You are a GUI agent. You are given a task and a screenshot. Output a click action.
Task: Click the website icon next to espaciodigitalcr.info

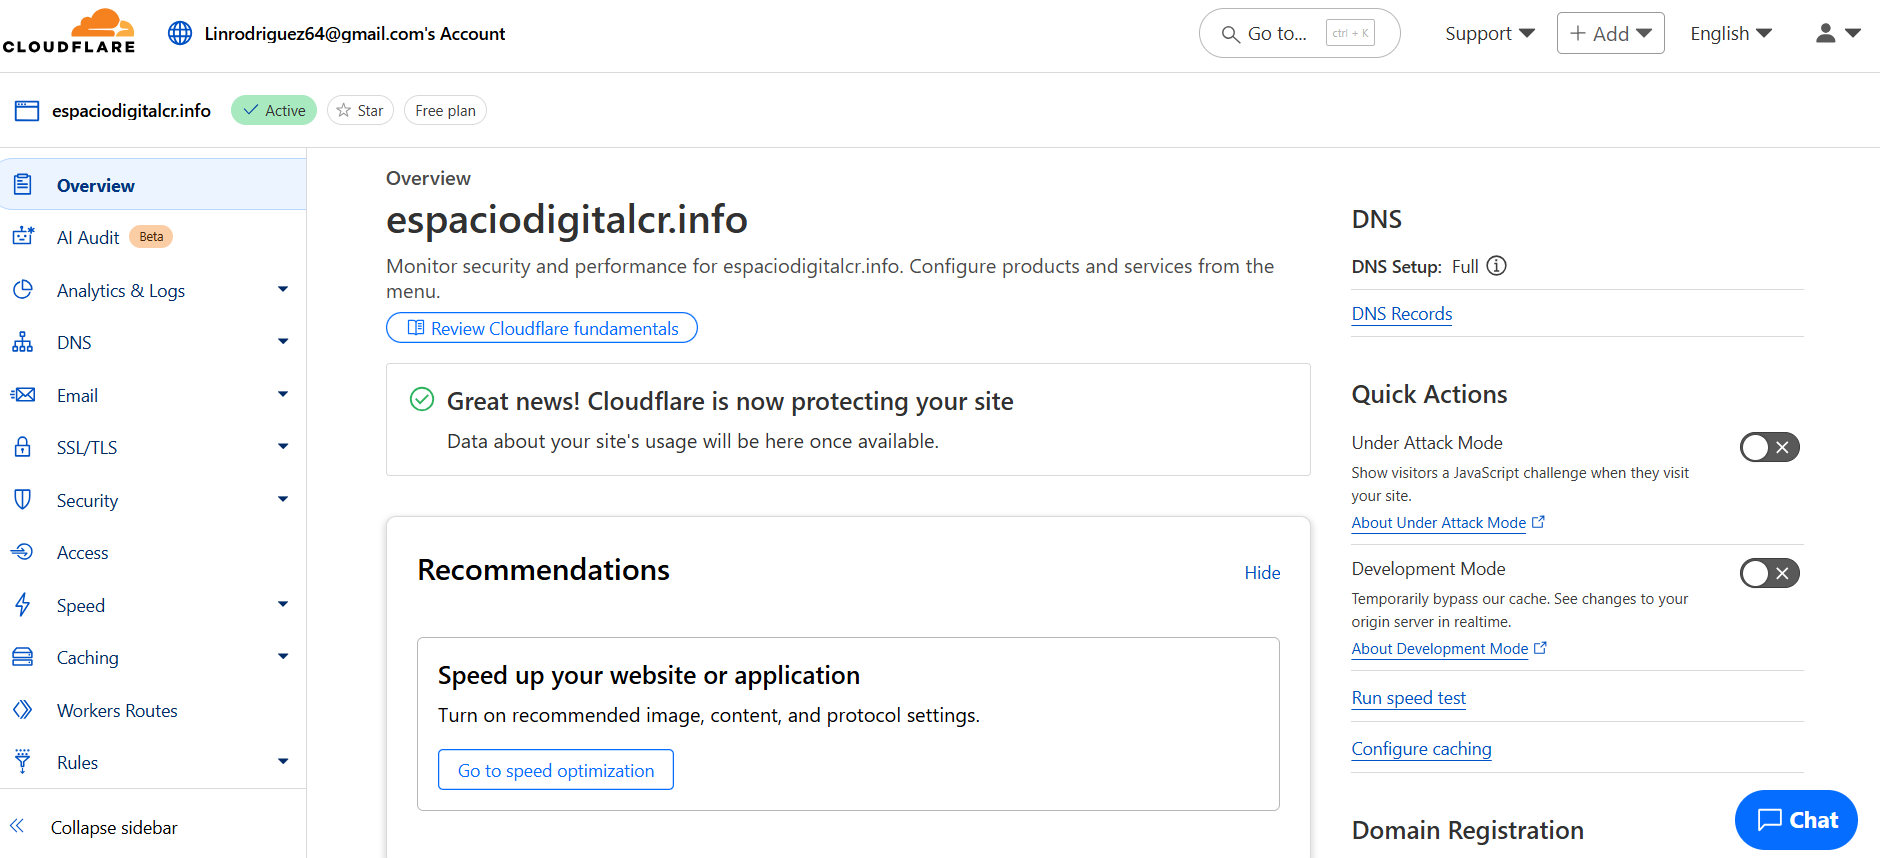(x=27, y=110)
